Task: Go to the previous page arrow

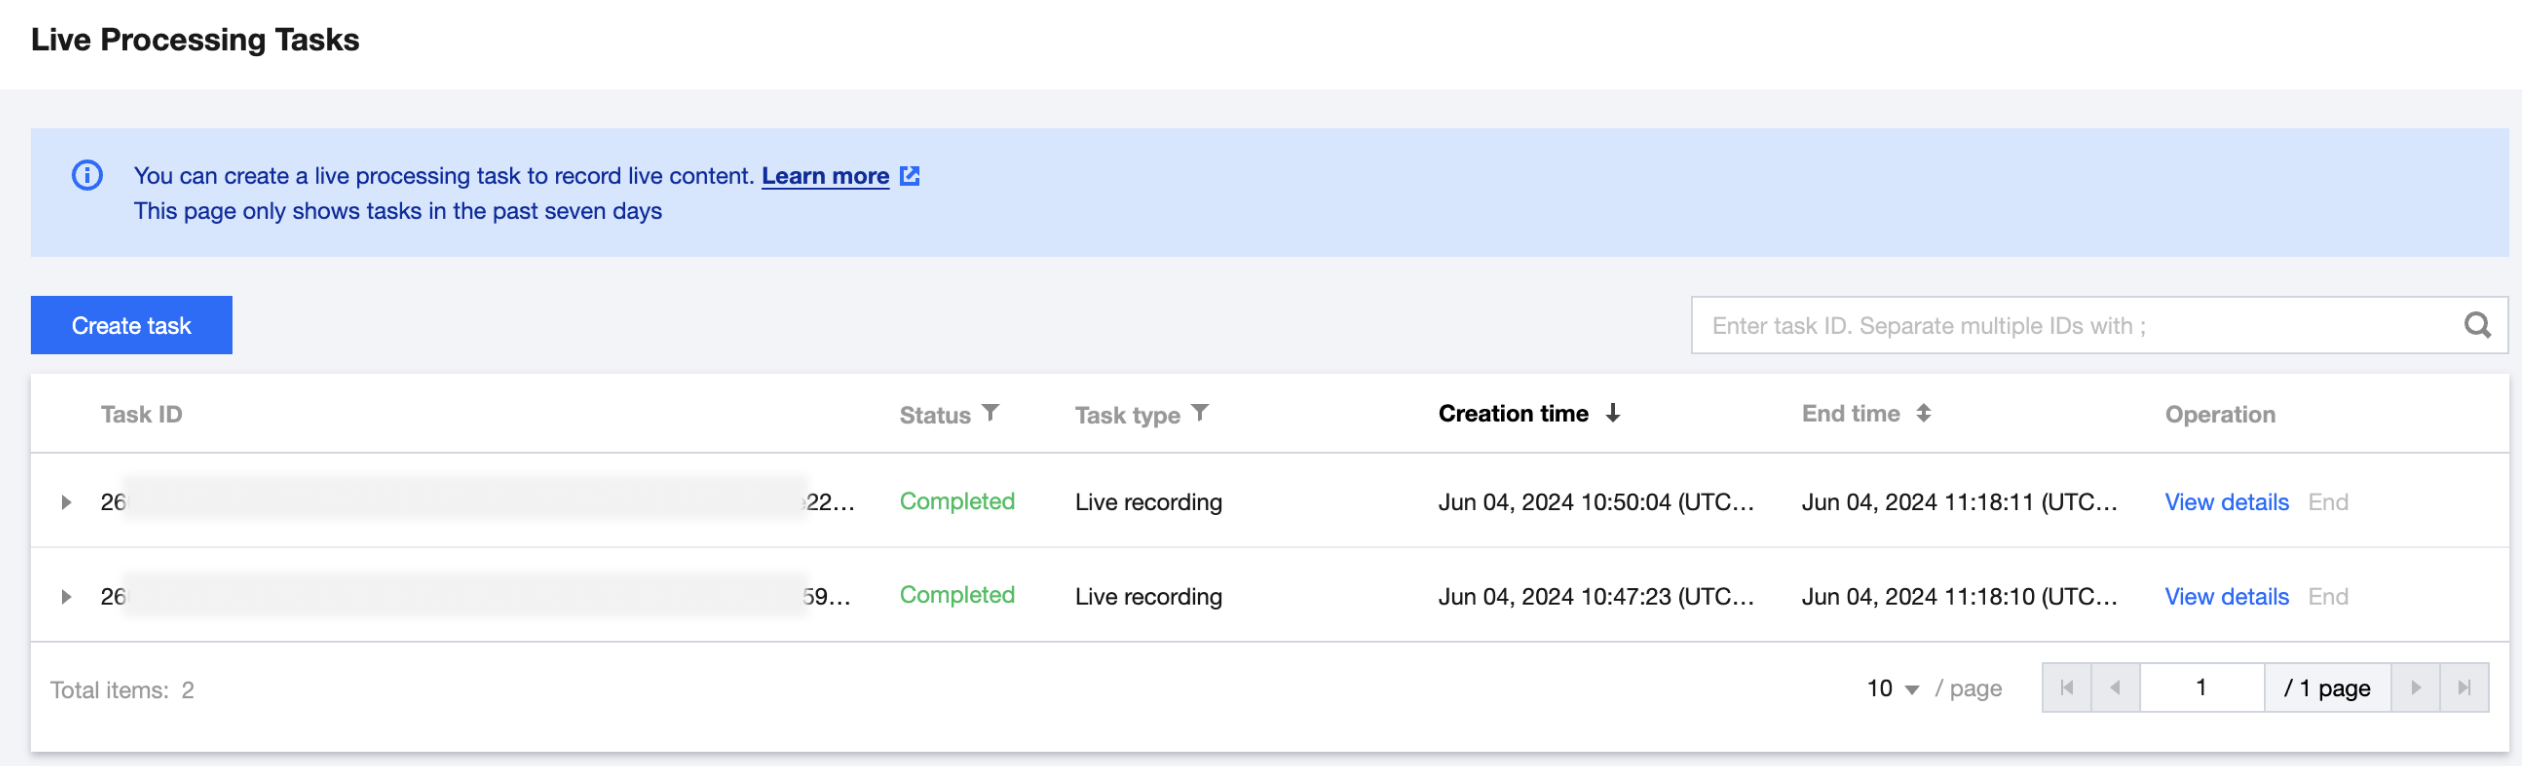Action: [x=2115, y=688]
